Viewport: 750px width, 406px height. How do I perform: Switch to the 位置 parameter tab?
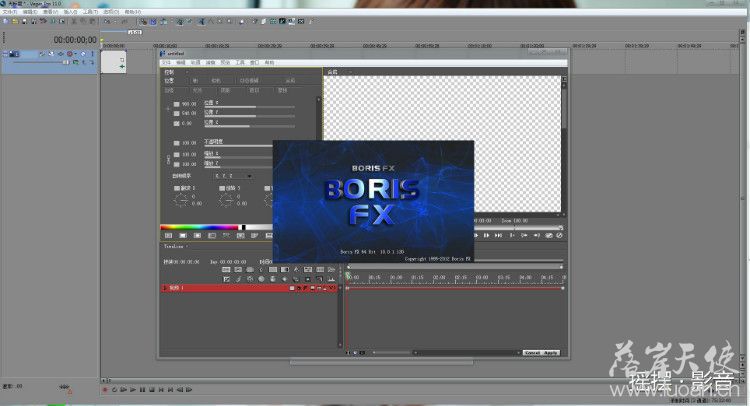[169, 81]
